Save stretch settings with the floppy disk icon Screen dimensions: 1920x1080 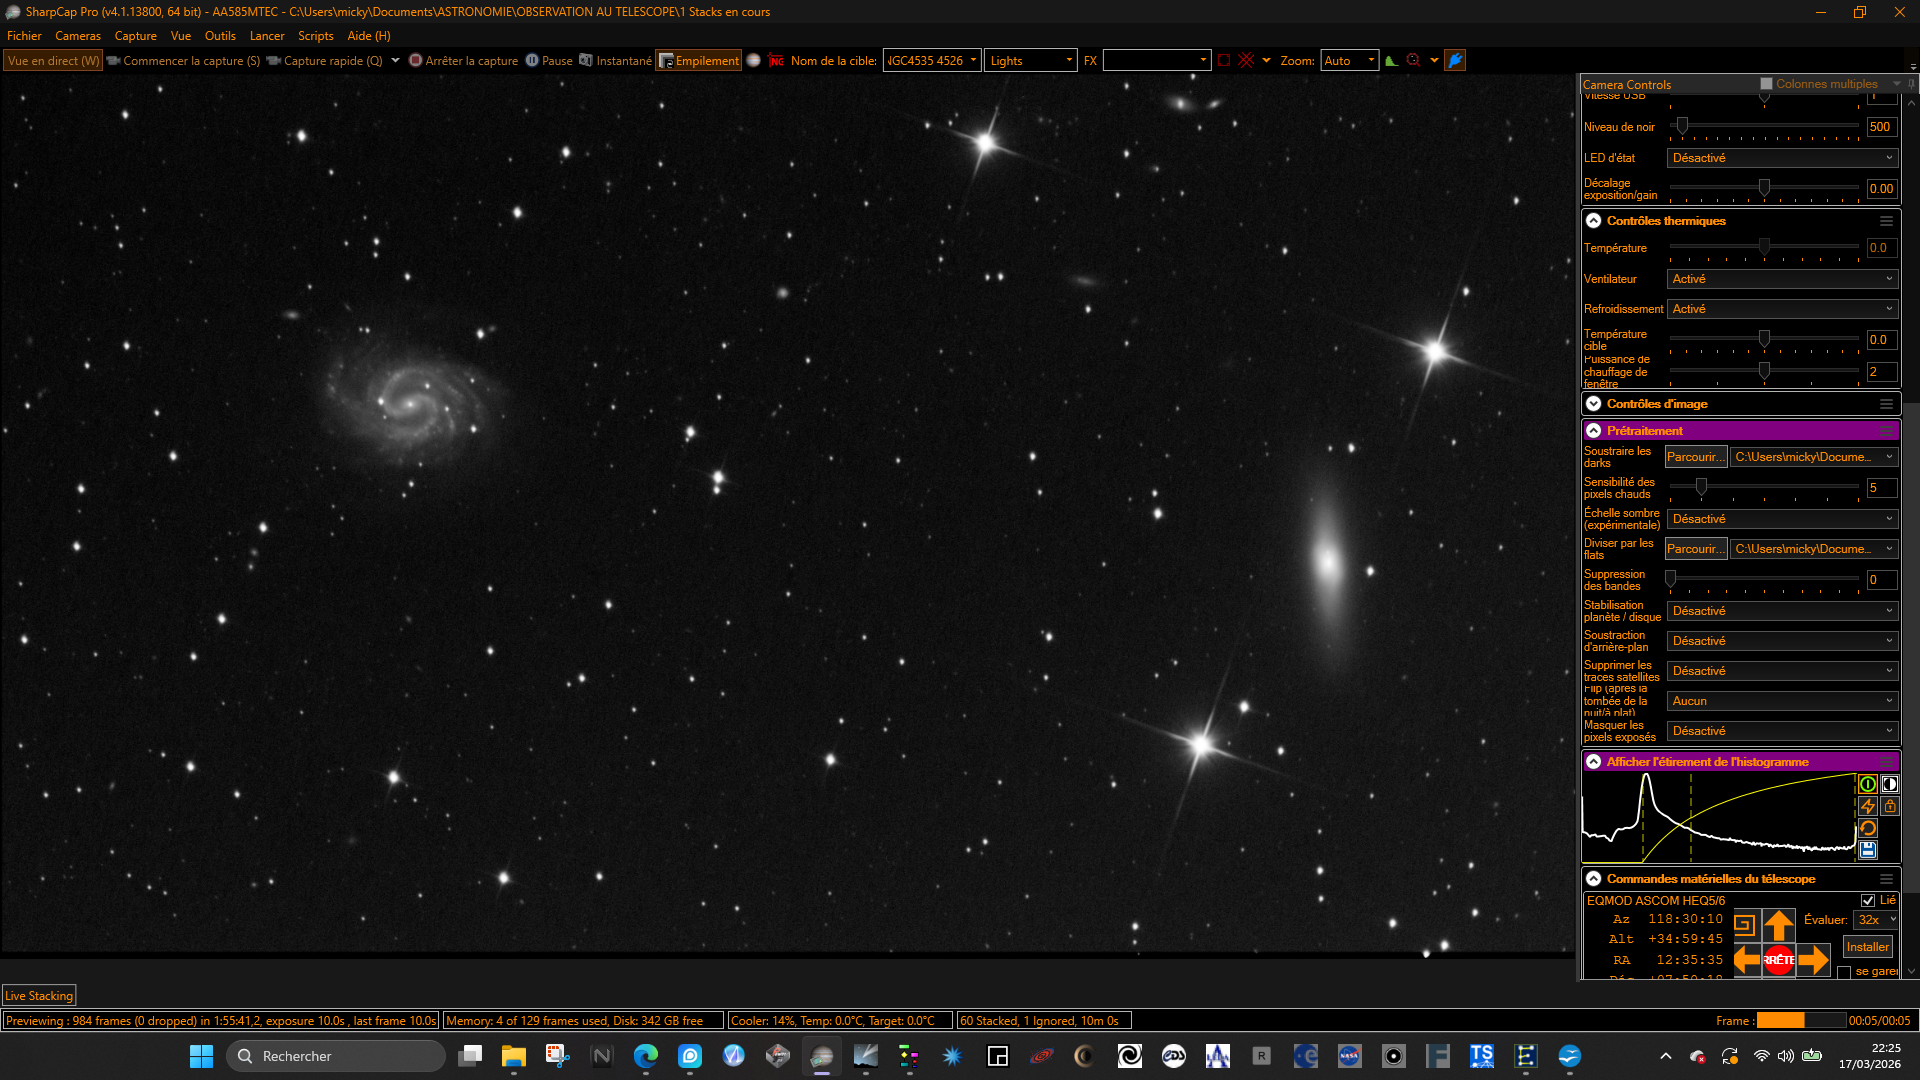click(1867, 850)
